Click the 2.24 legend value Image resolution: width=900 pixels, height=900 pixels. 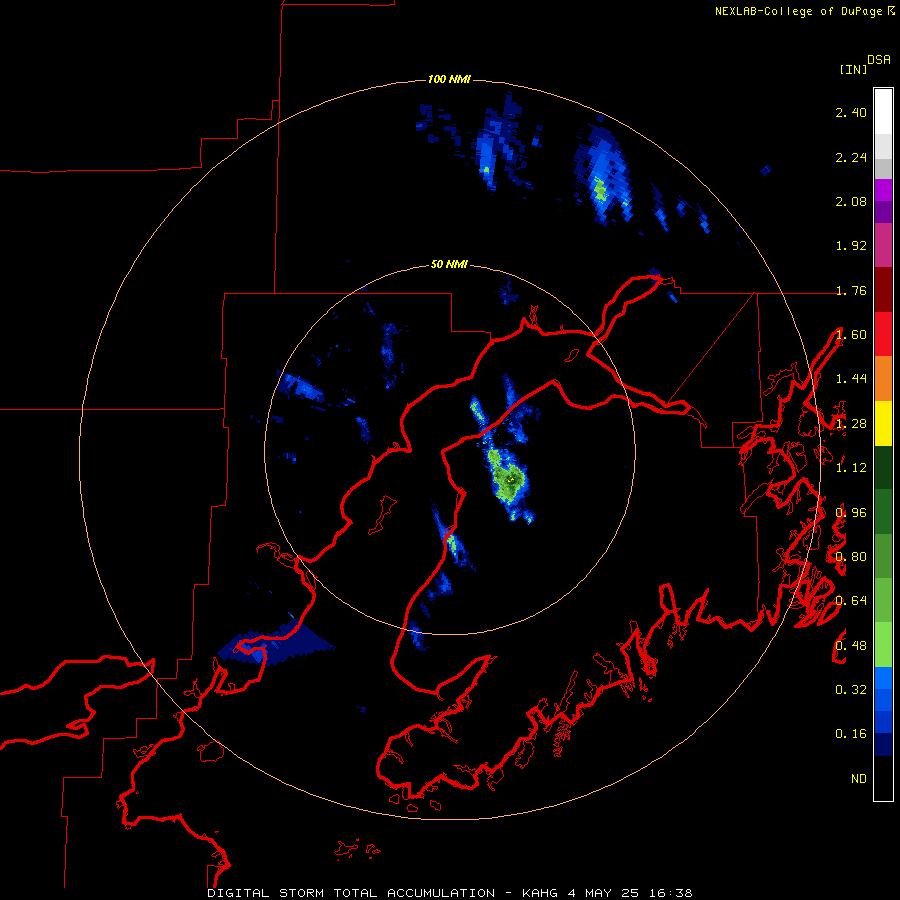[x=851, y=157]
